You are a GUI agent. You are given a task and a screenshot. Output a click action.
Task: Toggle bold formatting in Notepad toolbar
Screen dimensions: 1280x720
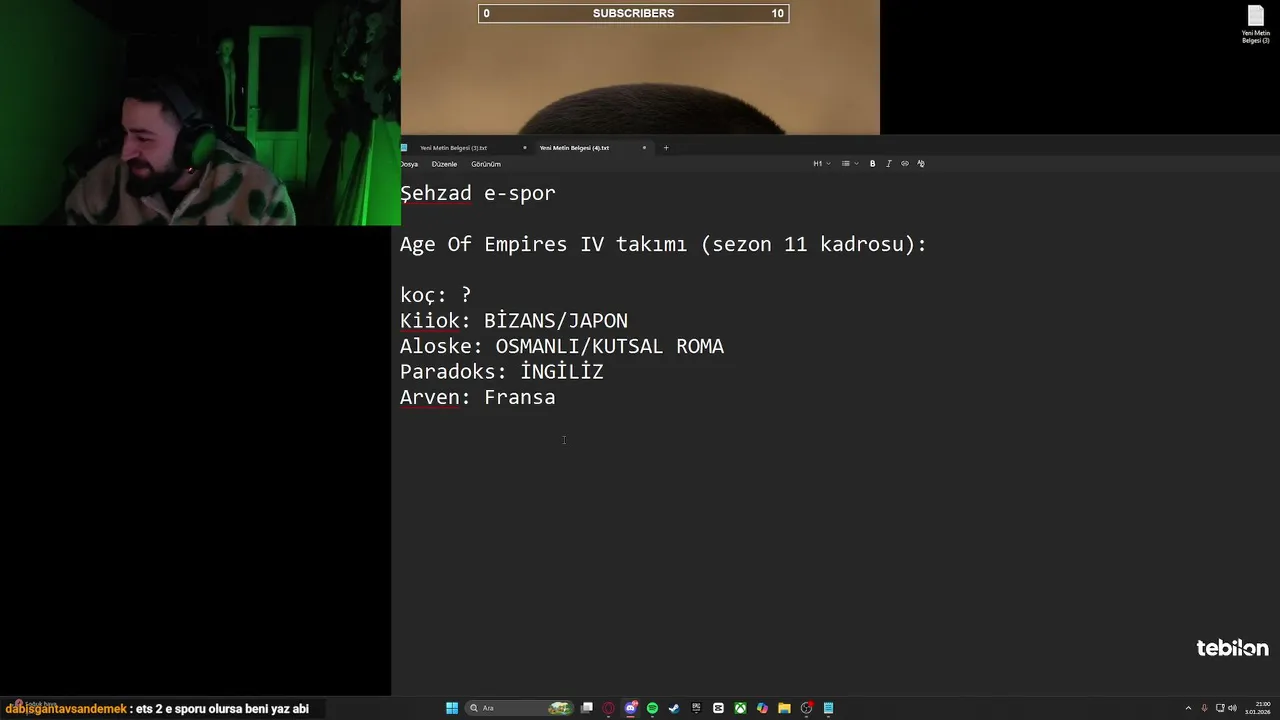872,163
